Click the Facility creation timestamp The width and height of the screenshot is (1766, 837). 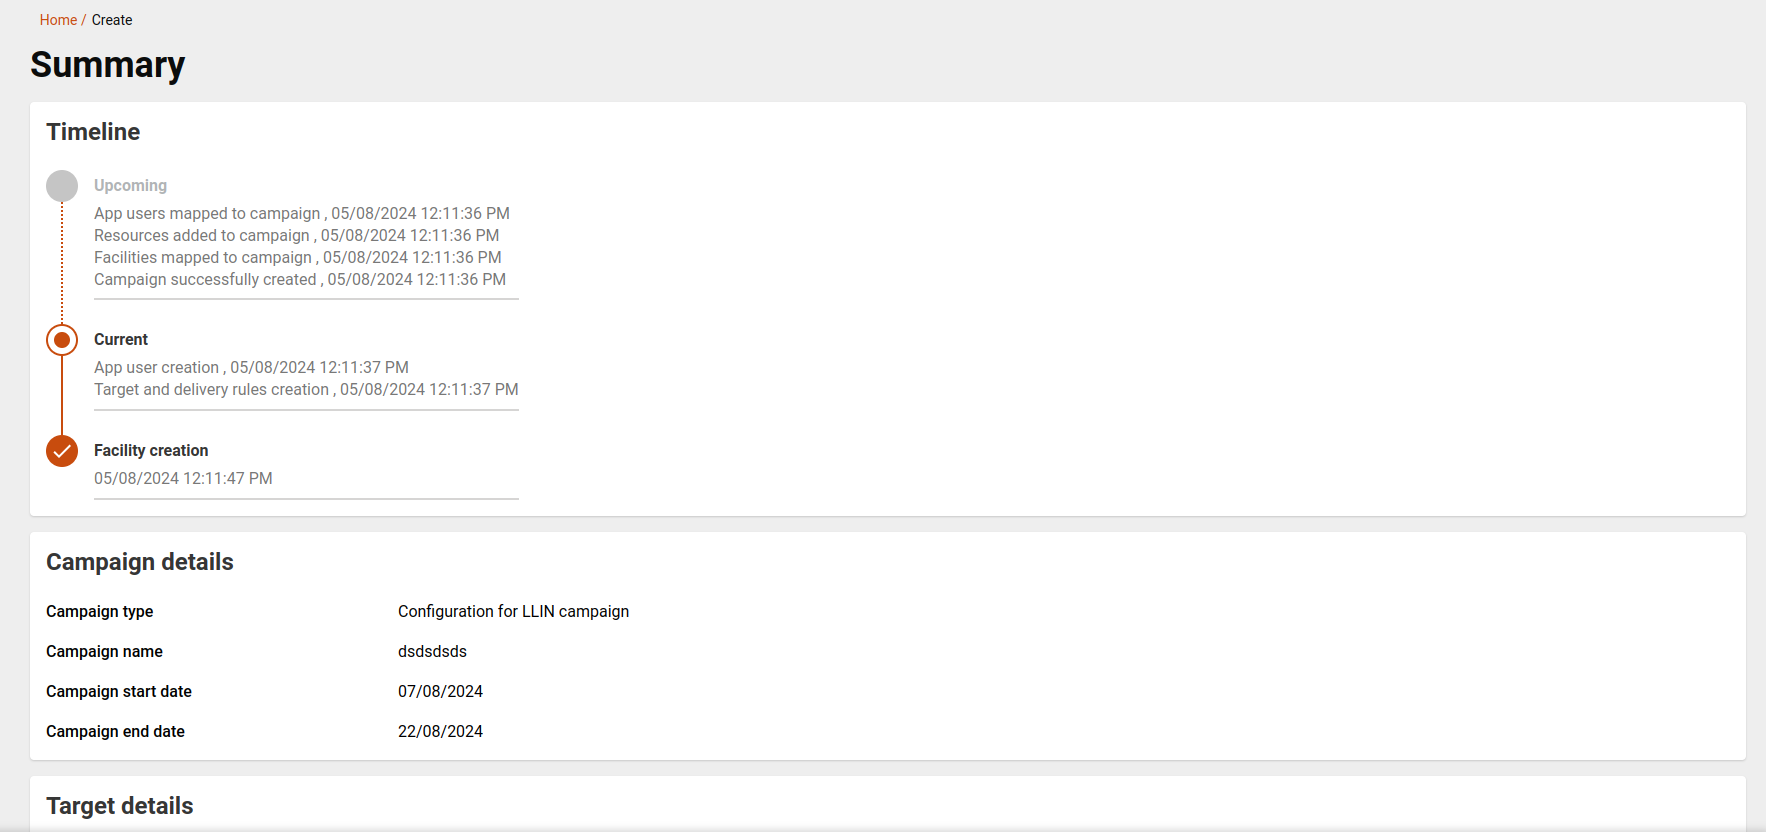point(183,479)
